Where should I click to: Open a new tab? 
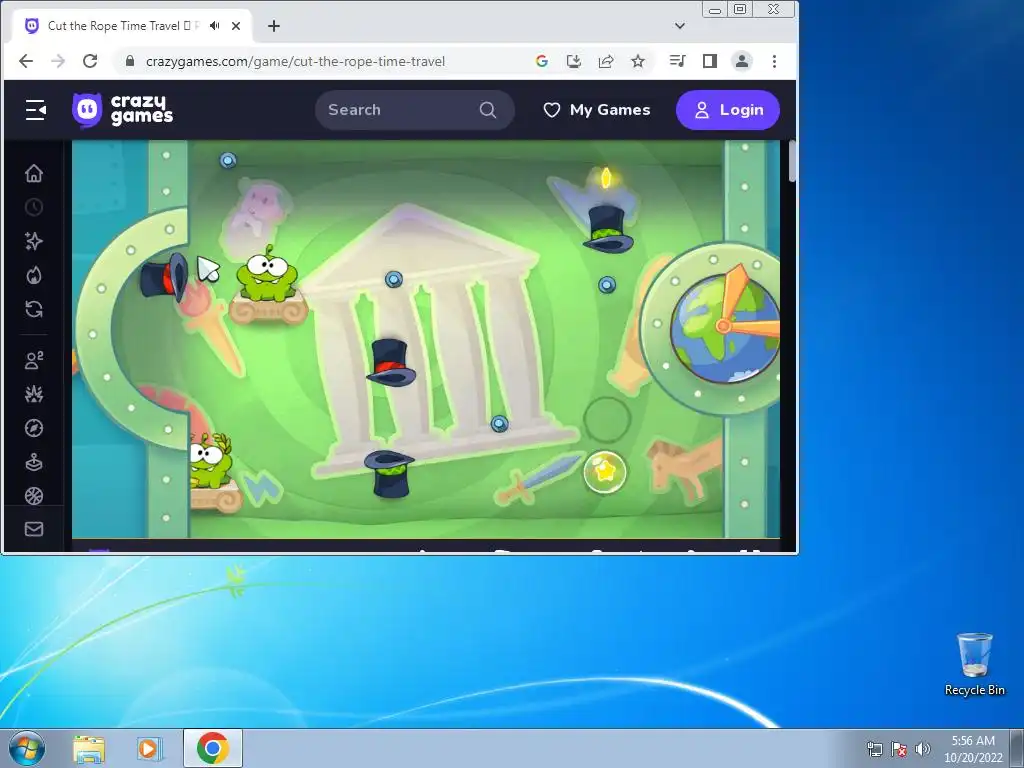click(x=274, y=25)
